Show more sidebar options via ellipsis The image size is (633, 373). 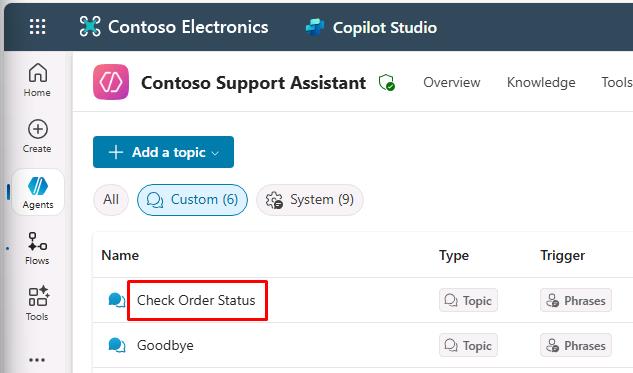click(37, 360)
